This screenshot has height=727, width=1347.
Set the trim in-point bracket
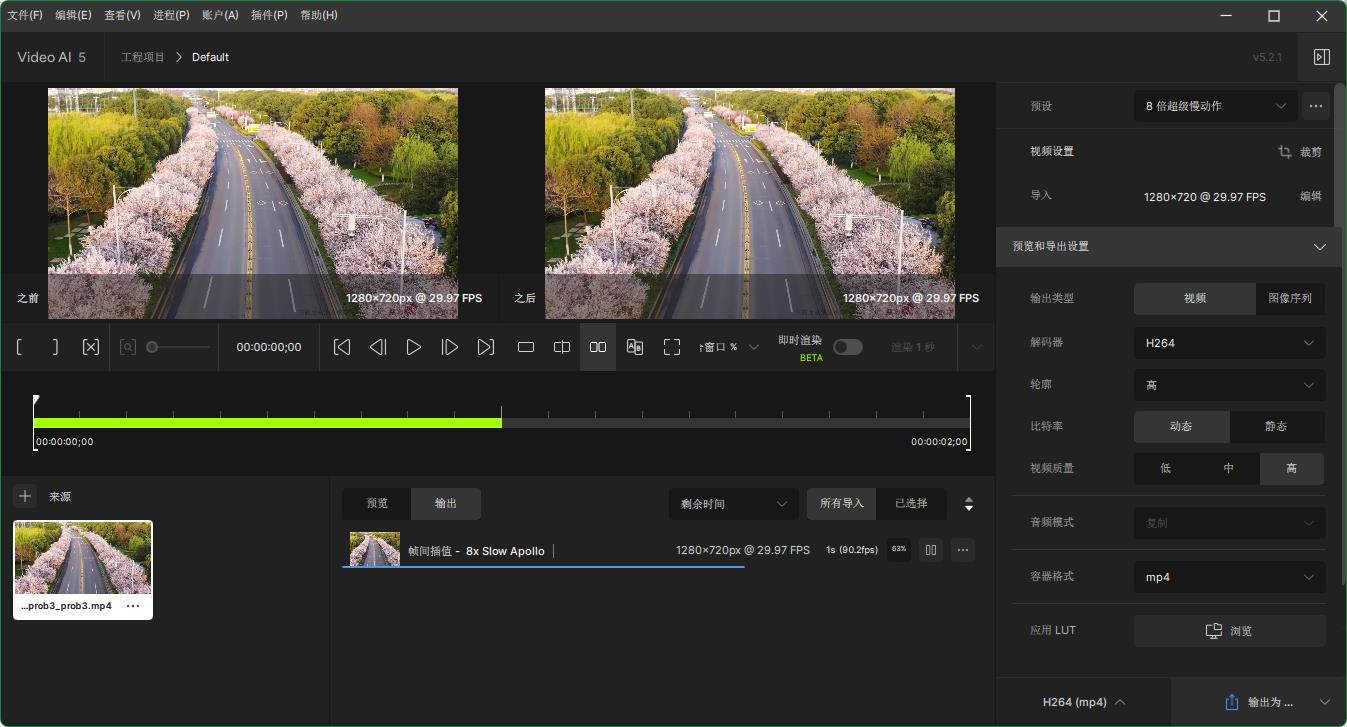coord(19,347)
